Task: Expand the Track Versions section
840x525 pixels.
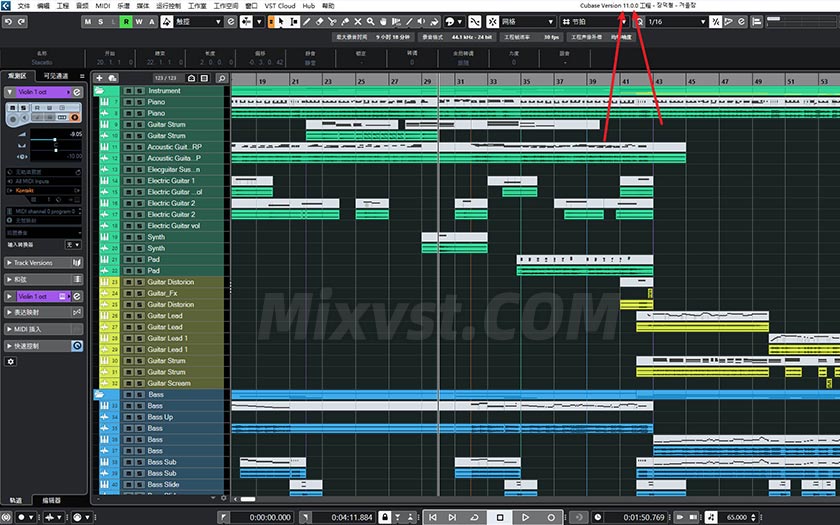Action: click(x=40, y=263)
